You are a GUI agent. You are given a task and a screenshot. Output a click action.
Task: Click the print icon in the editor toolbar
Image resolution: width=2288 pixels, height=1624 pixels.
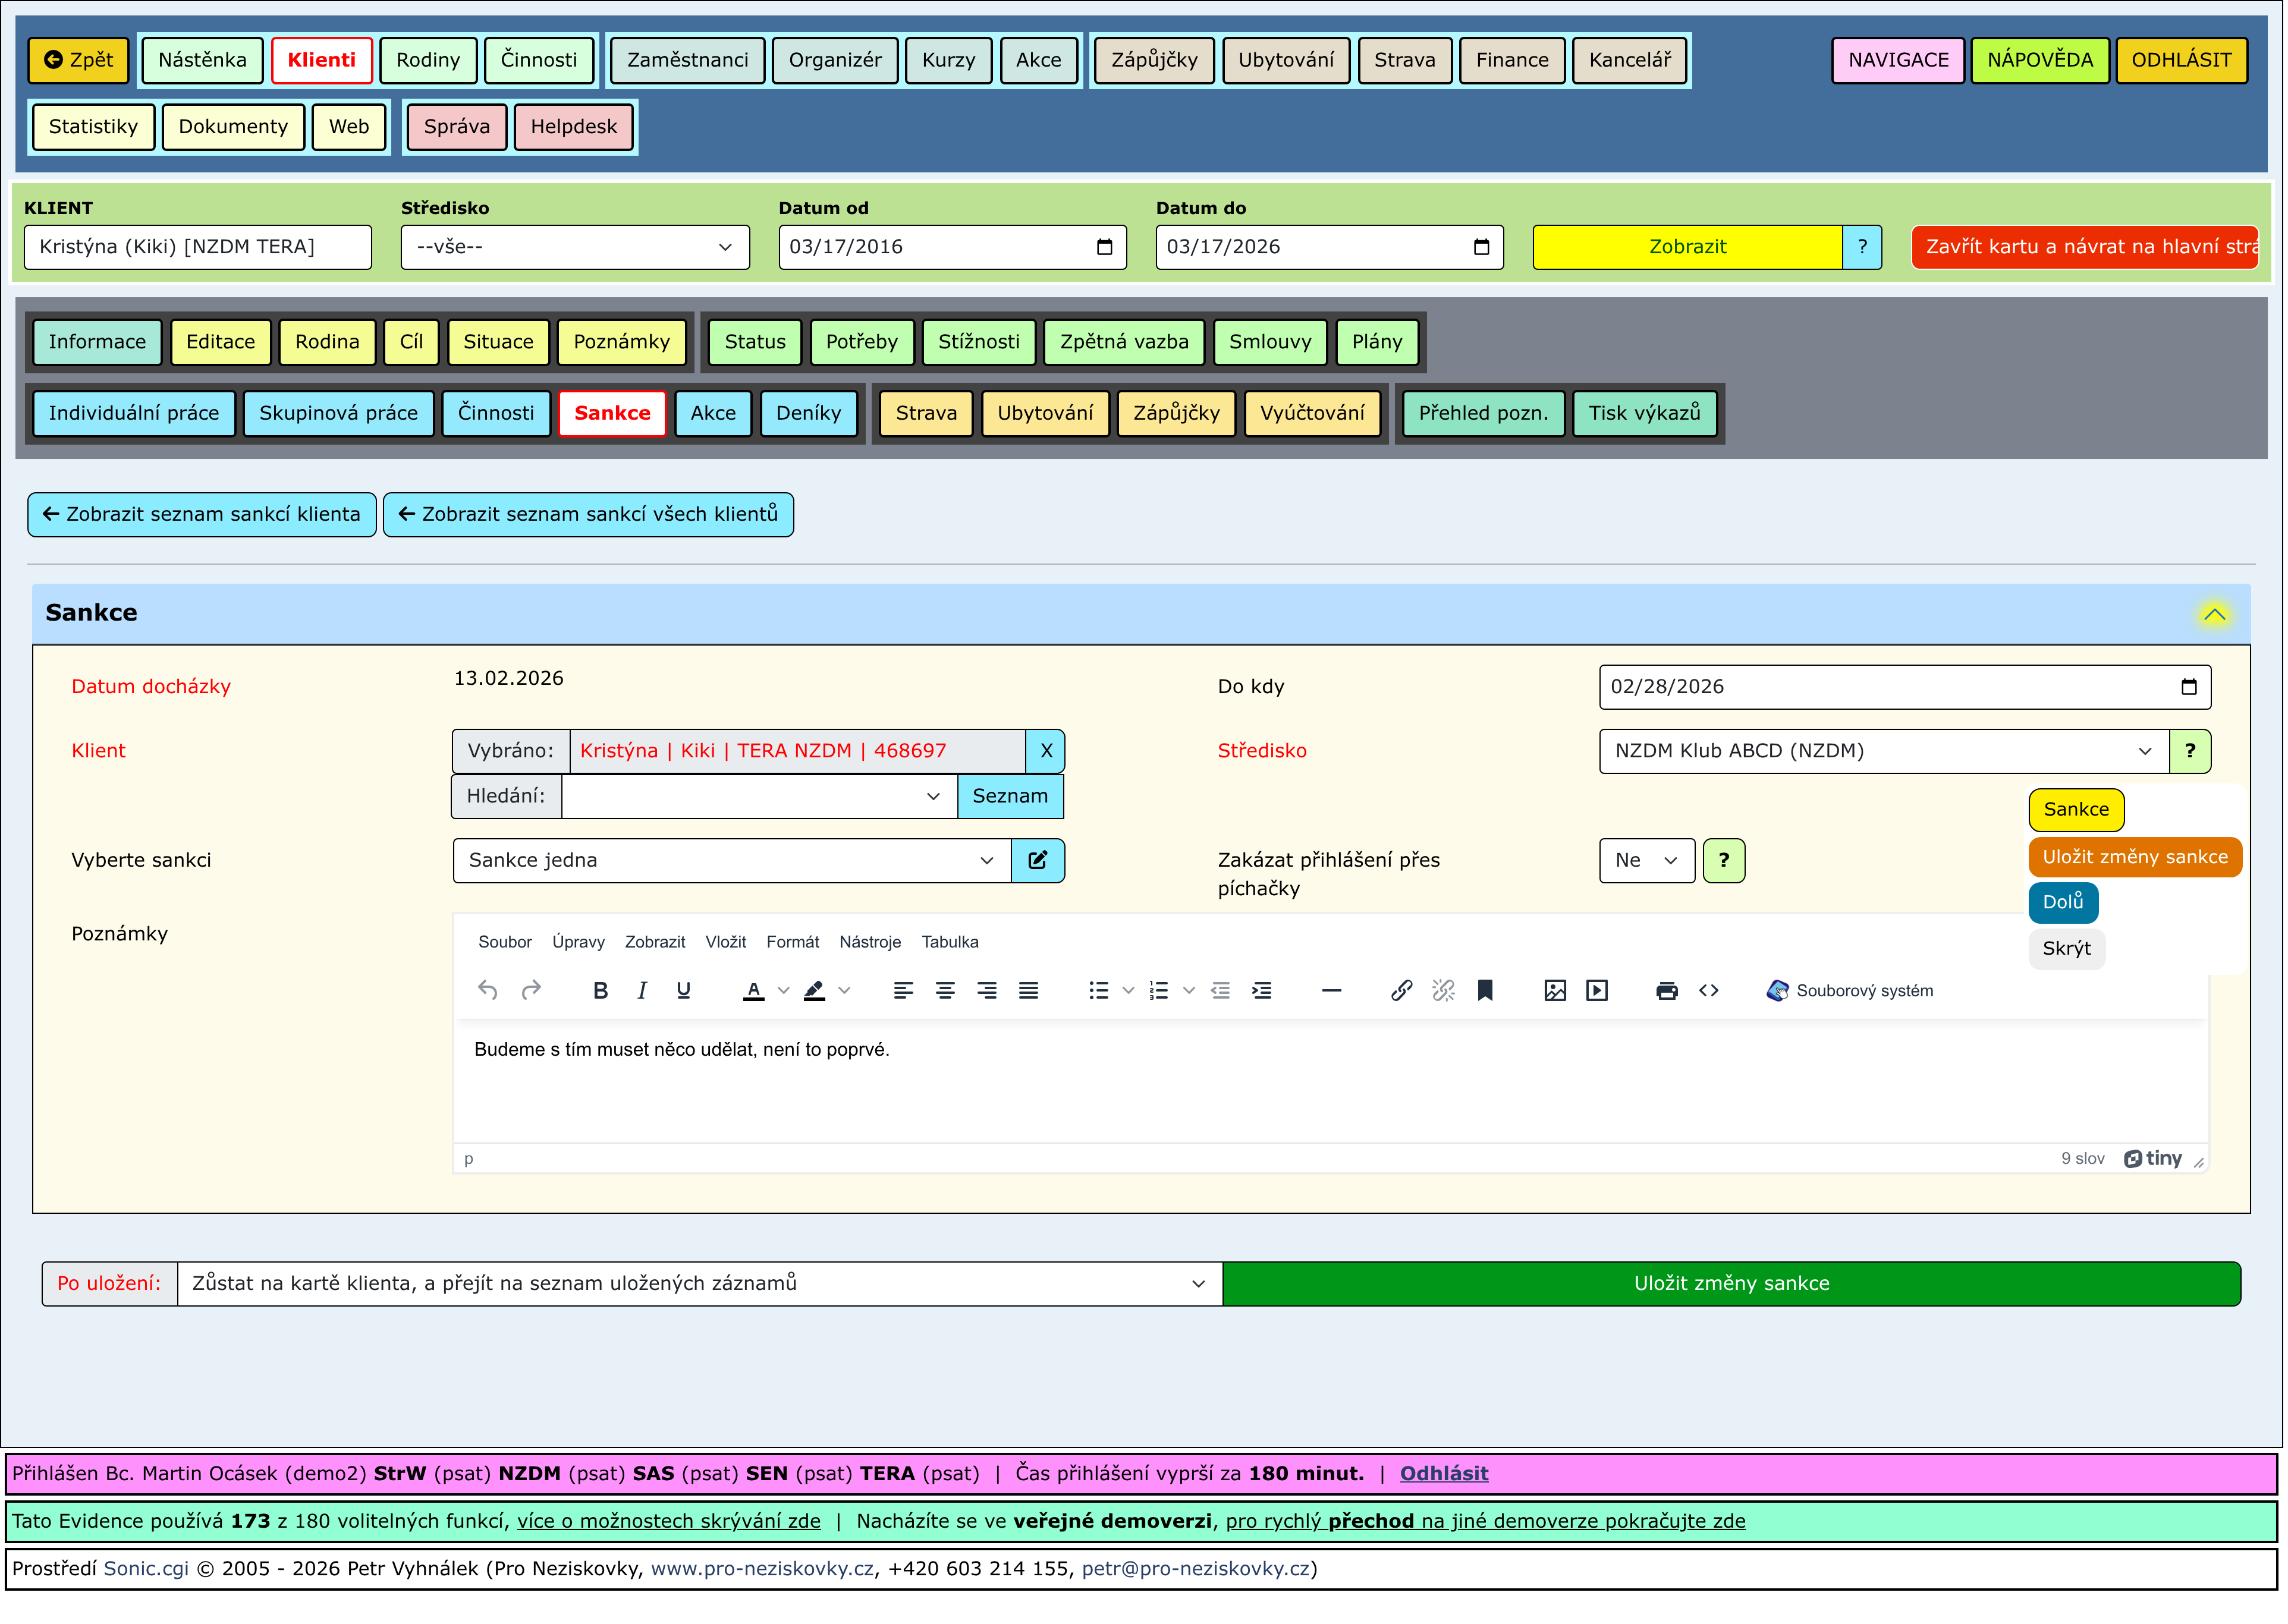coord(1667,991)
